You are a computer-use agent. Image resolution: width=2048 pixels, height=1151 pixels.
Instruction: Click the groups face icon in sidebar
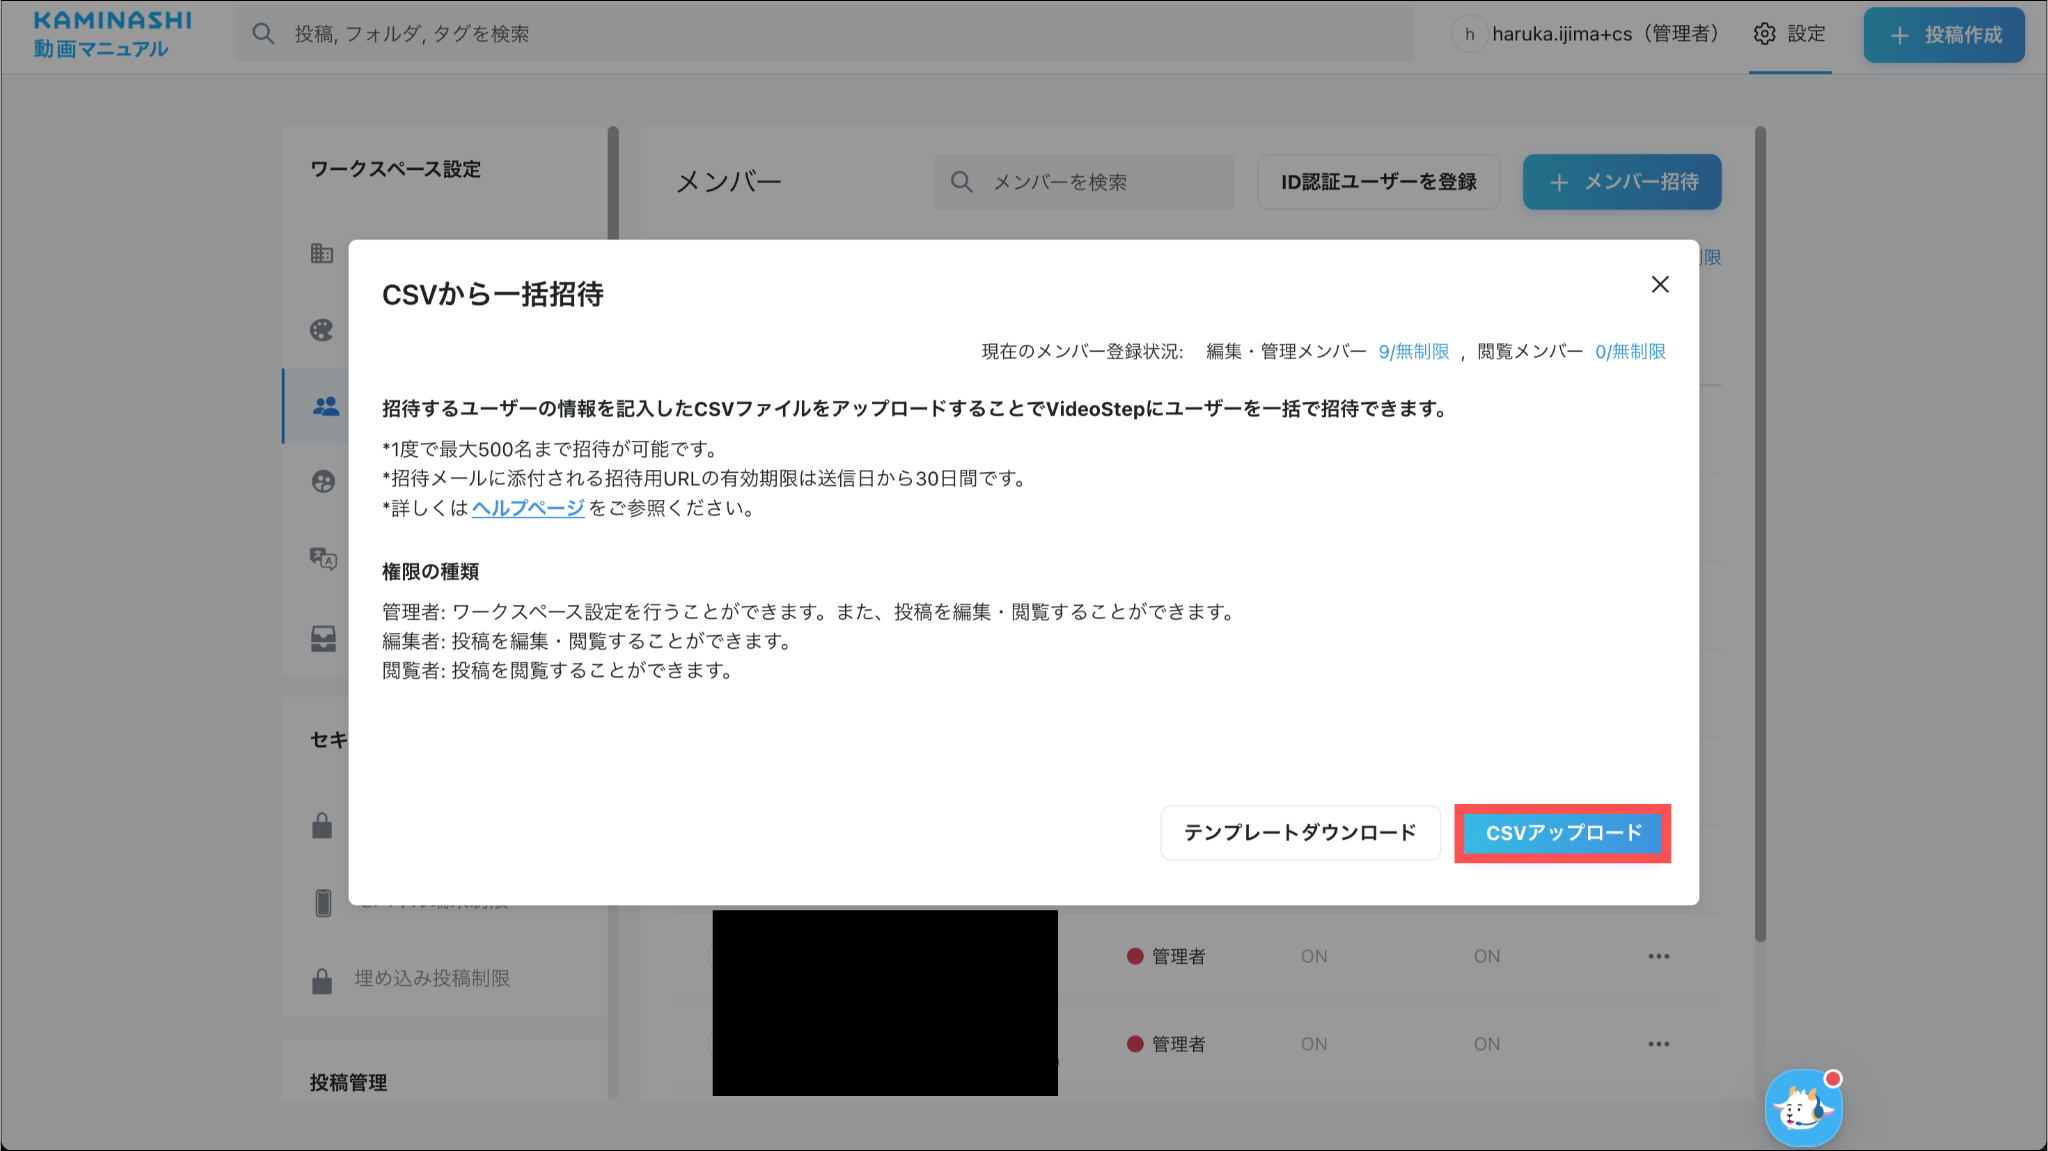coord(322,482)
